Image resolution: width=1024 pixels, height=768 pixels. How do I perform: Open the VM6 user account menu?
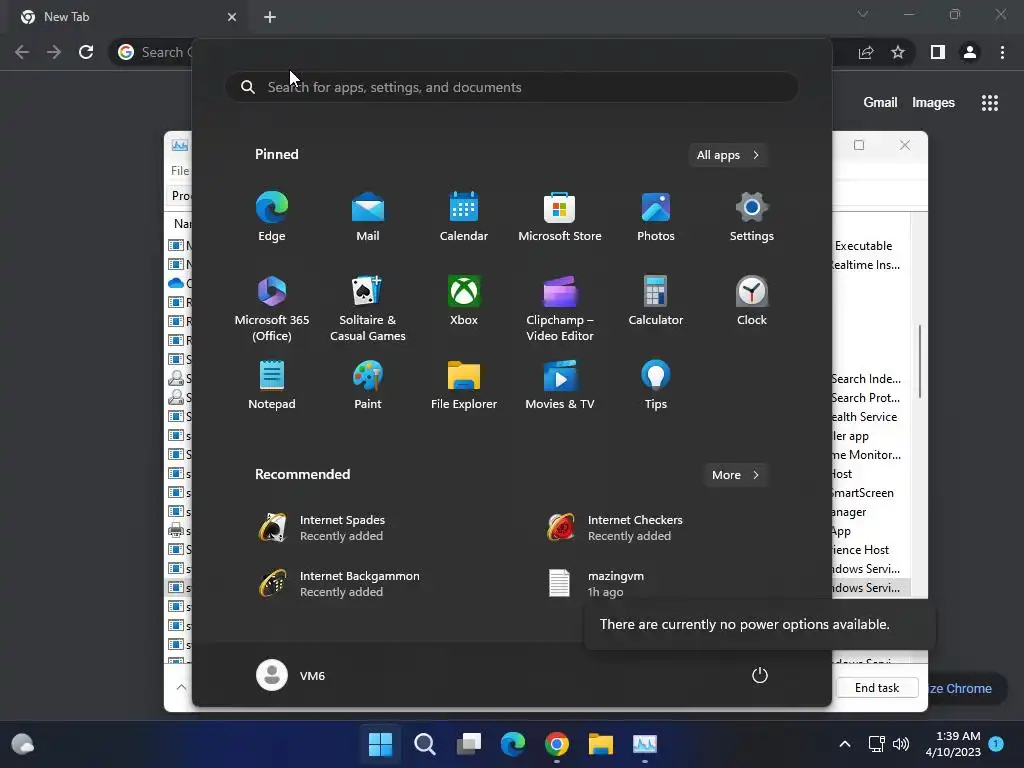tap(291, 675)
